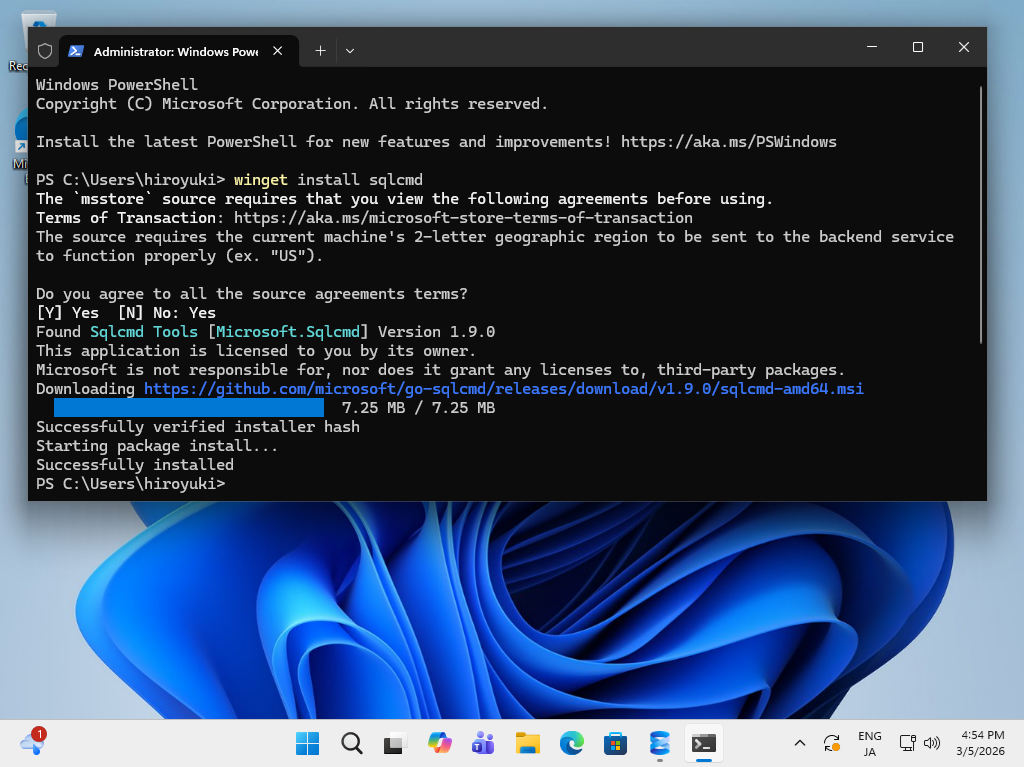Close the Windows PowerShell tab
Image resolution: width=1024 pixels, height=767 pixels.
coord(278,51)
